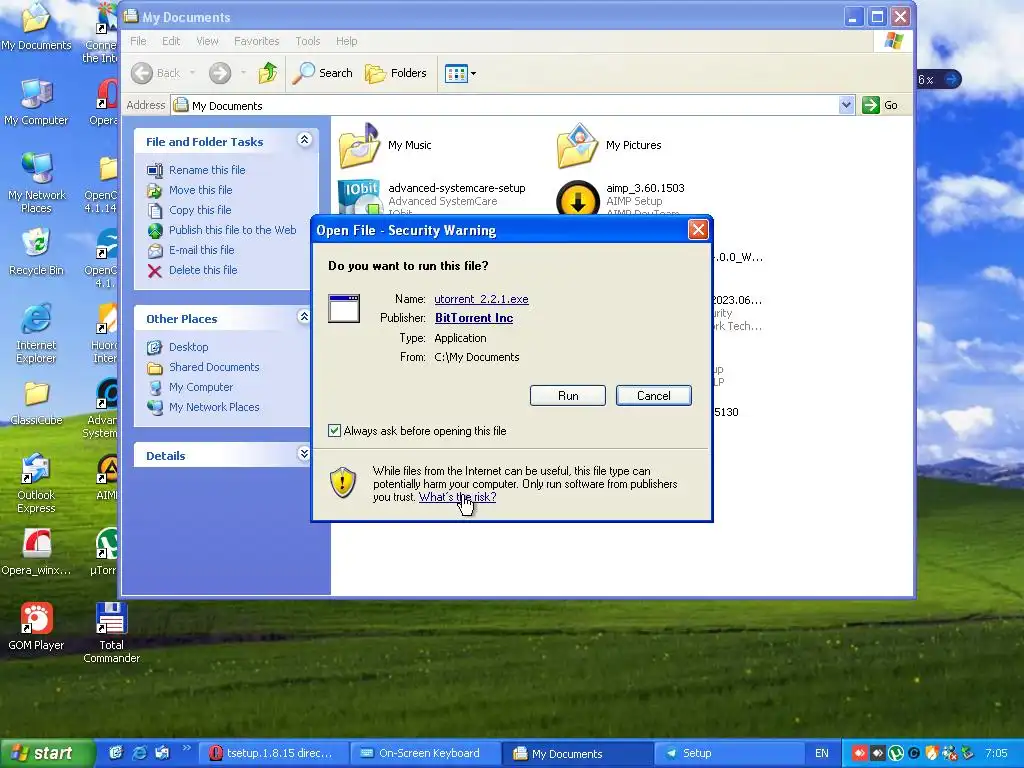
Task: Click the uTorrent green tray icon
Action: 896,754
